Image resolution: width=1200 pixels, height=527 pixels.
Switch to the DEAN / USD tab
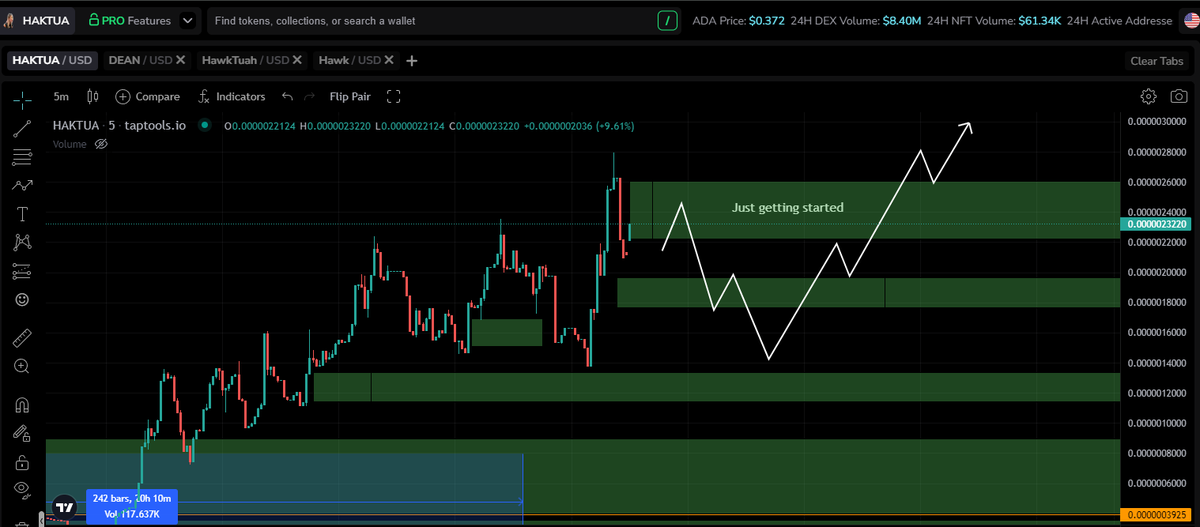click(139, 60)
